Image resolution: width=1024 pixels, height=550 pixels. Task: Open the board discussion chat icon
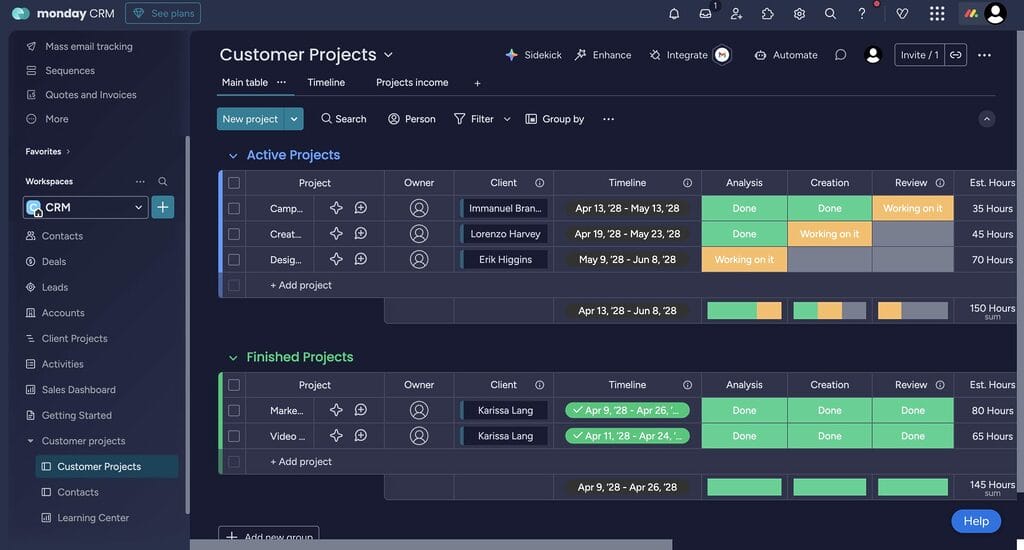tap(840, 55)
